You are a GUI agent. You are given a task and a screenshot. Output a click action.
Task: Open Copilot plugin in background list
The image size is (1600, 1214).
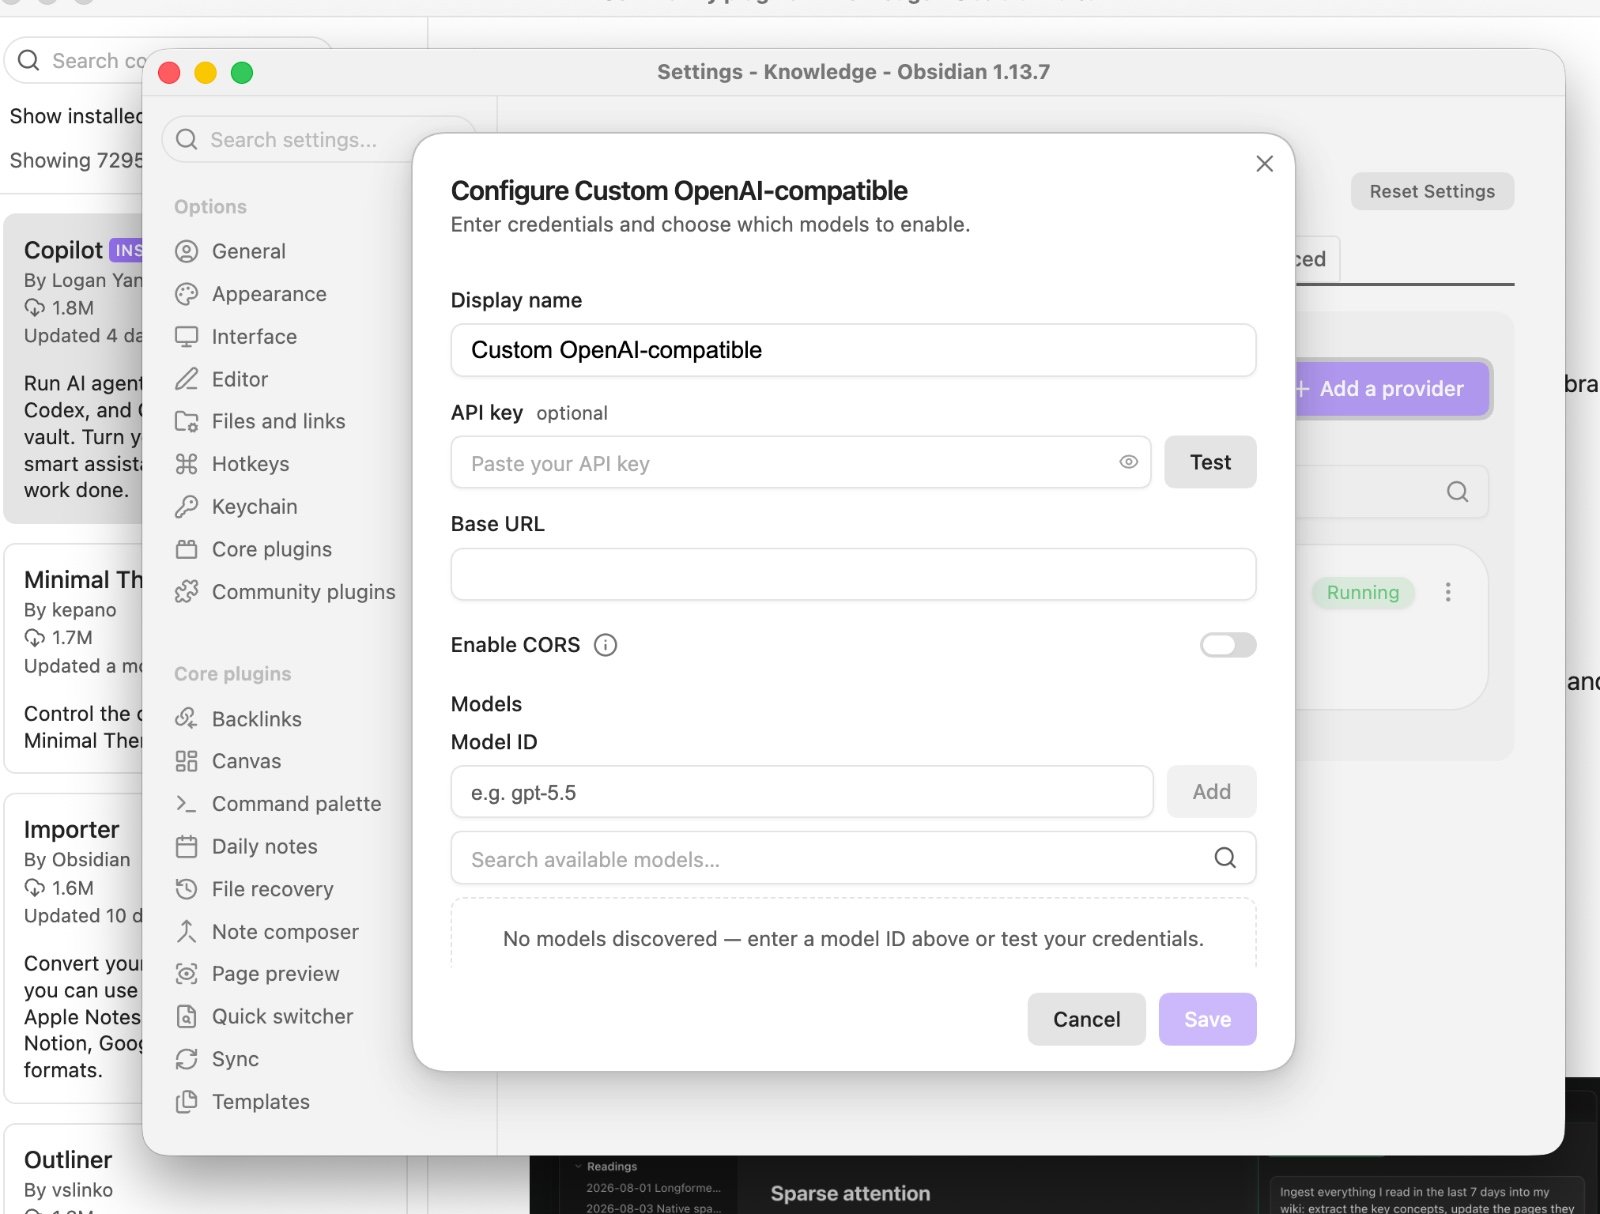point(75,368)
